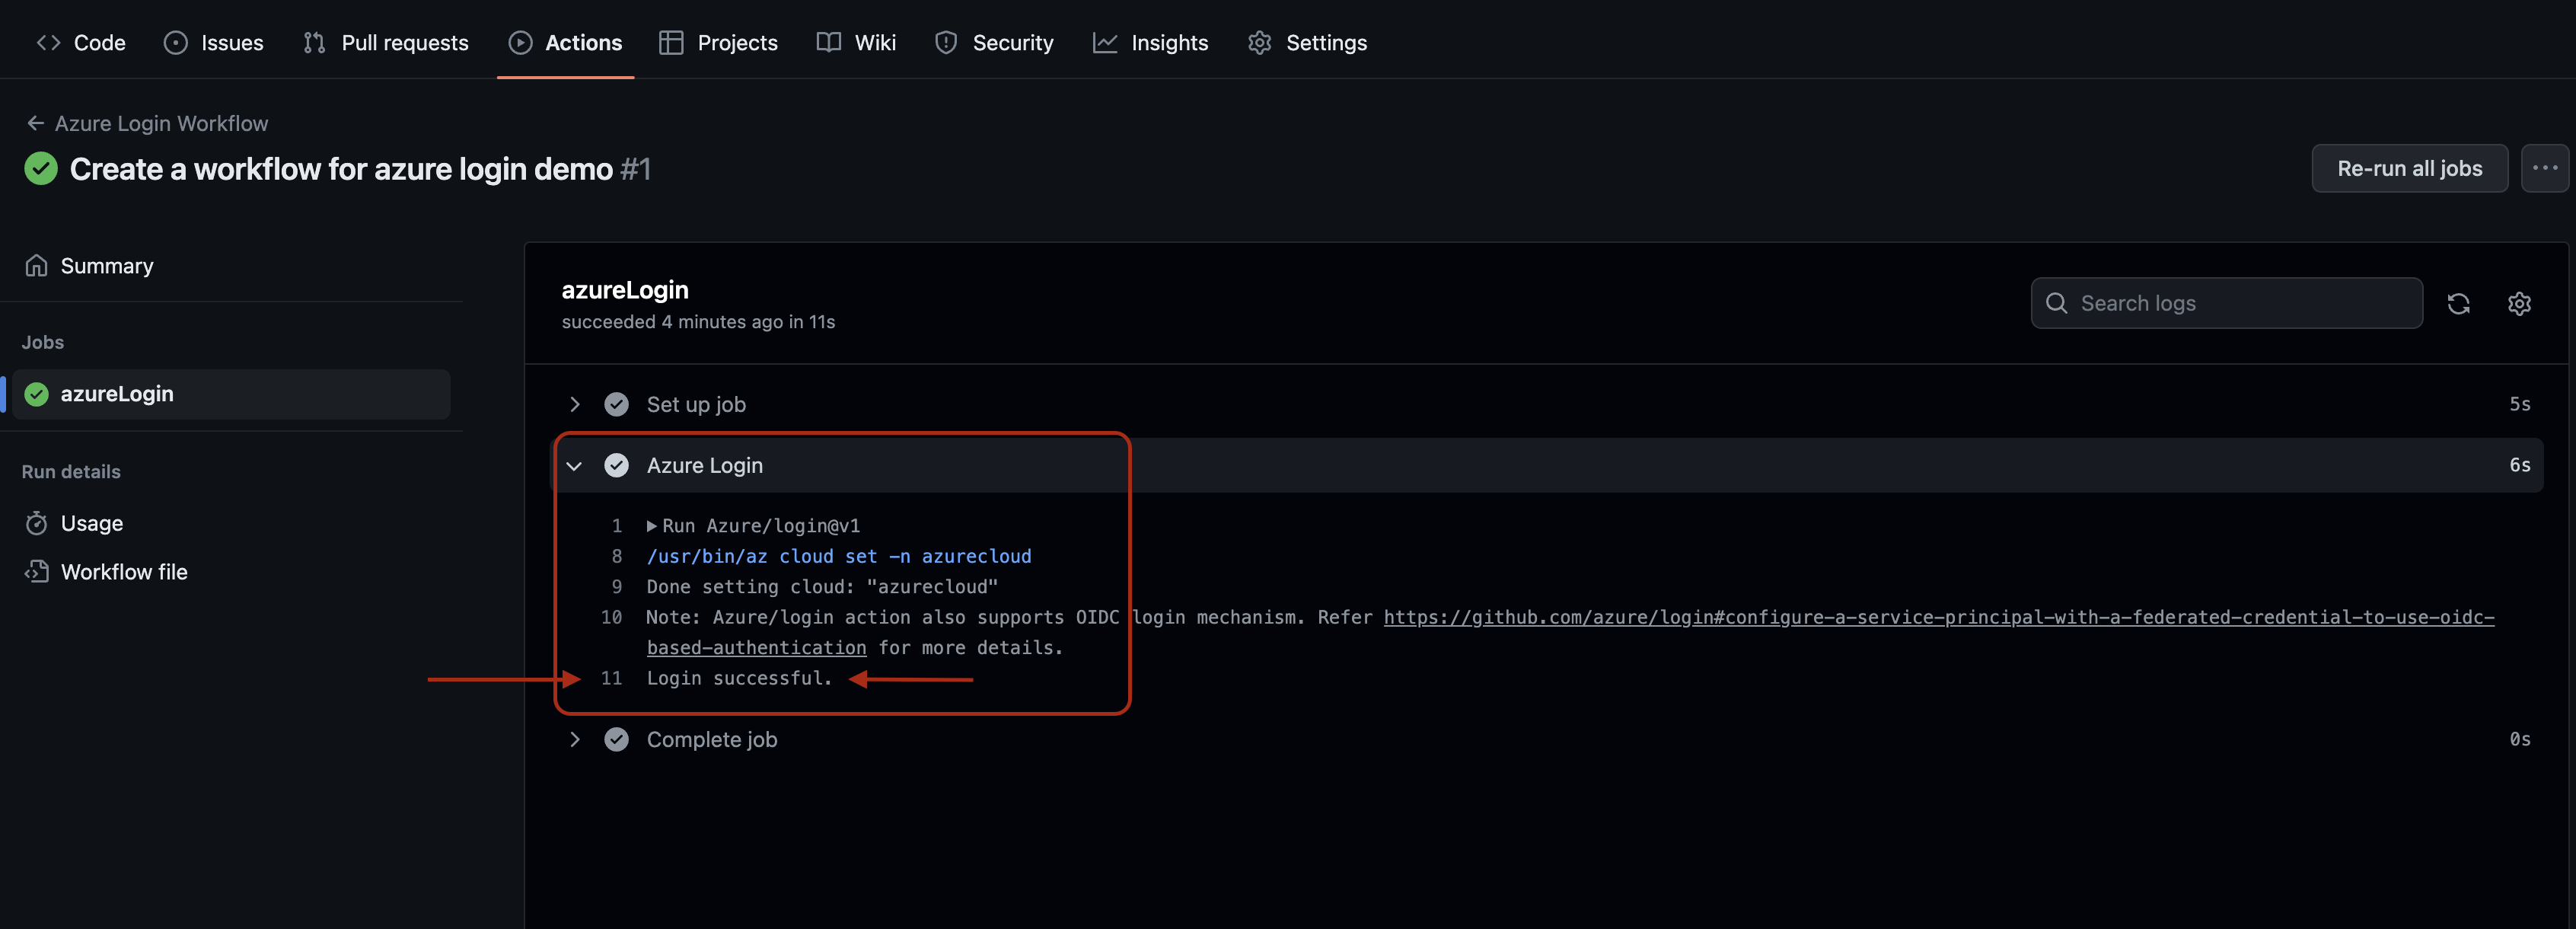Click log line number 11
The image size is (2576, 929).
coord(611,678)
